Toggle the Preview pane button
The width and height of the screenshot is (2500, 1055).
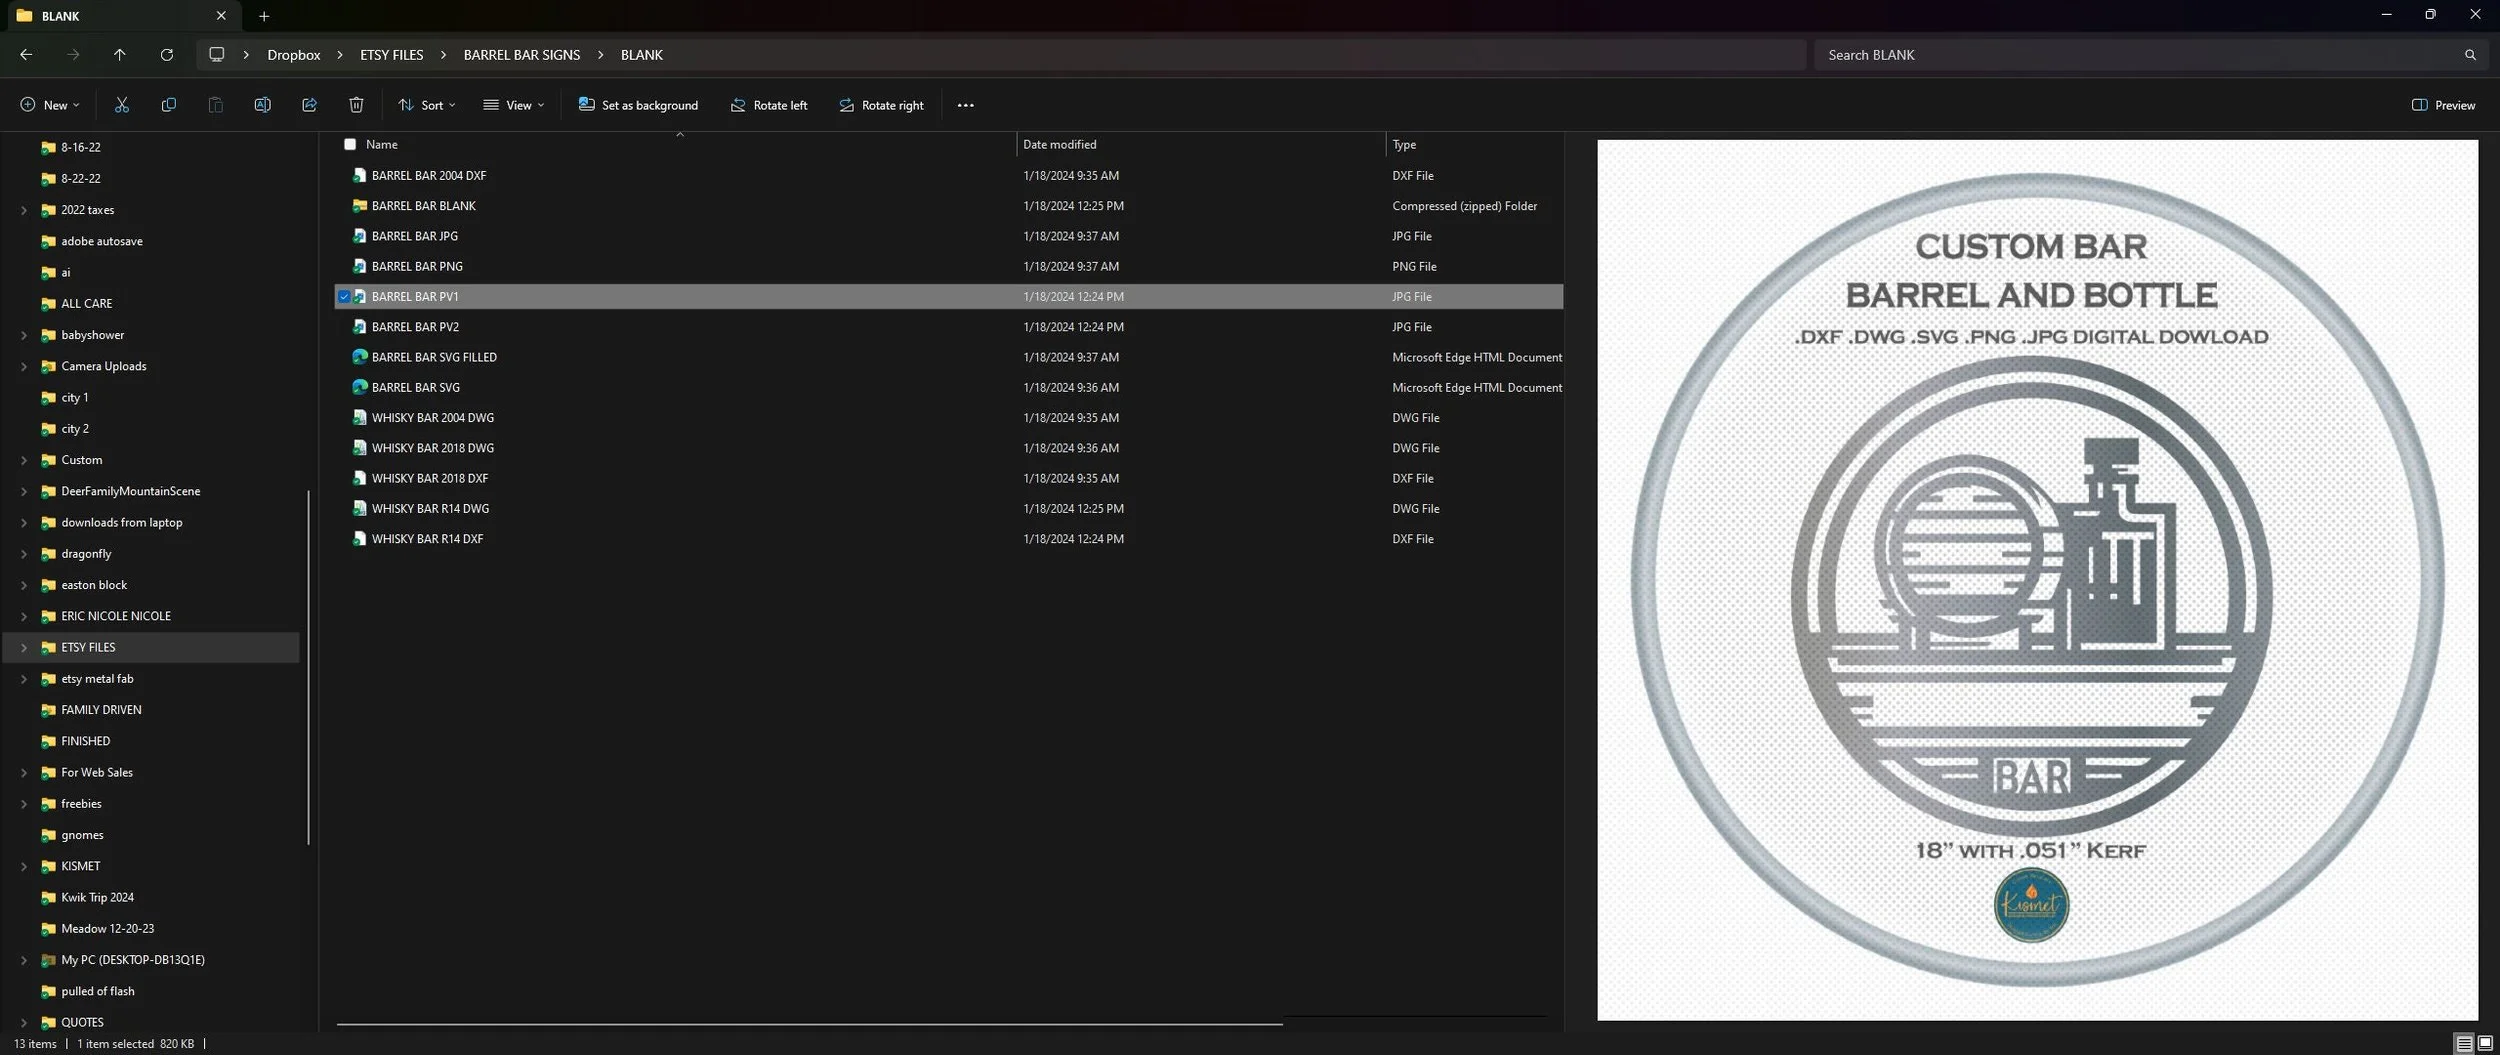2444,105
